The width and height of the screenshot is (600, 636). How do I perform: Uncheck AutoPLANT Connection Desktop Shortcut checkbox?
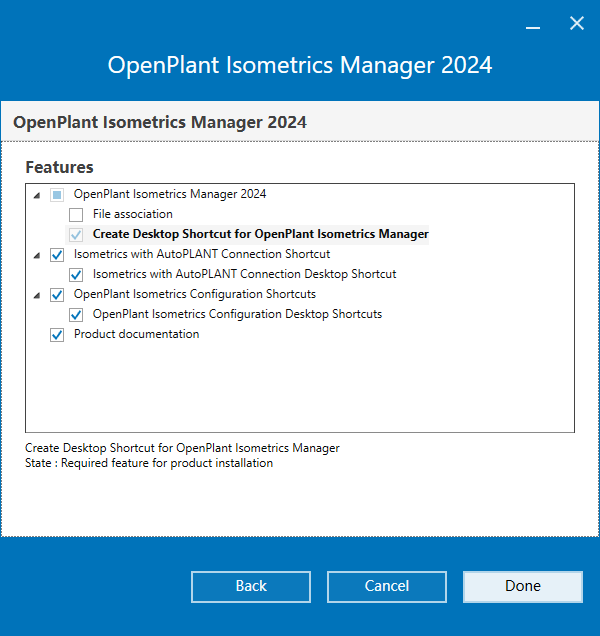76,275
